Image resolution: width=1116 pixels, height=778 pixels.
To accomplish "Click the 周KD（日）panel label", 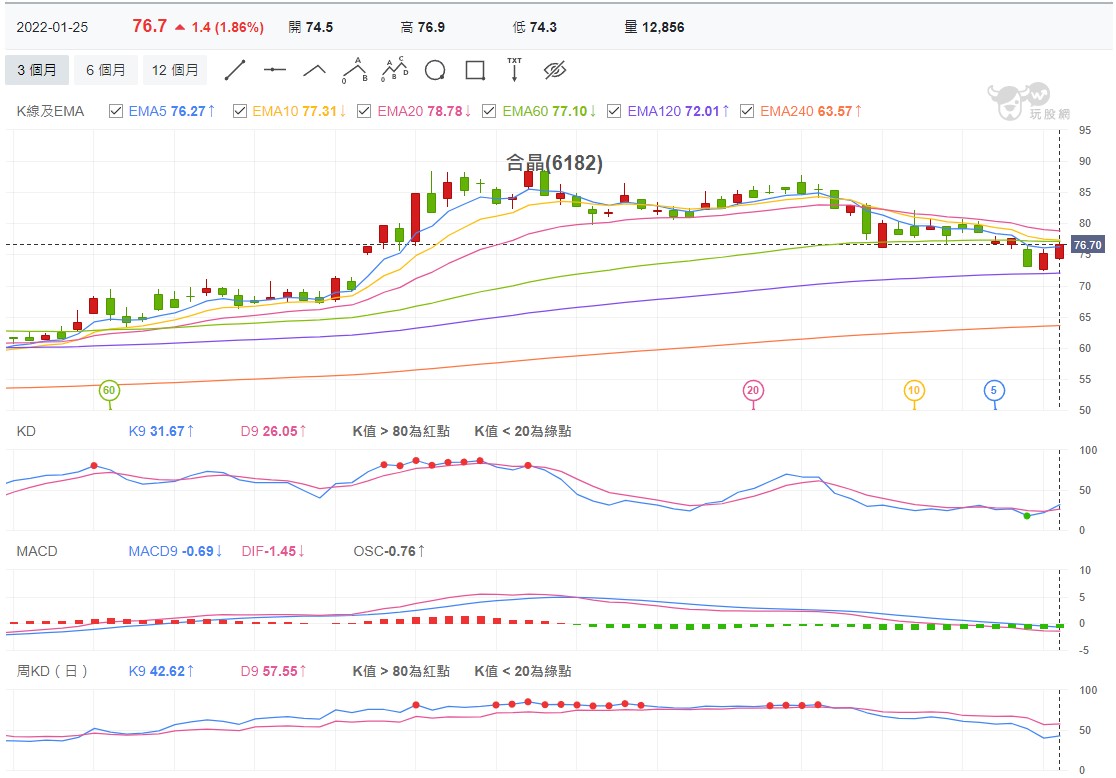I will coord(52,671).
